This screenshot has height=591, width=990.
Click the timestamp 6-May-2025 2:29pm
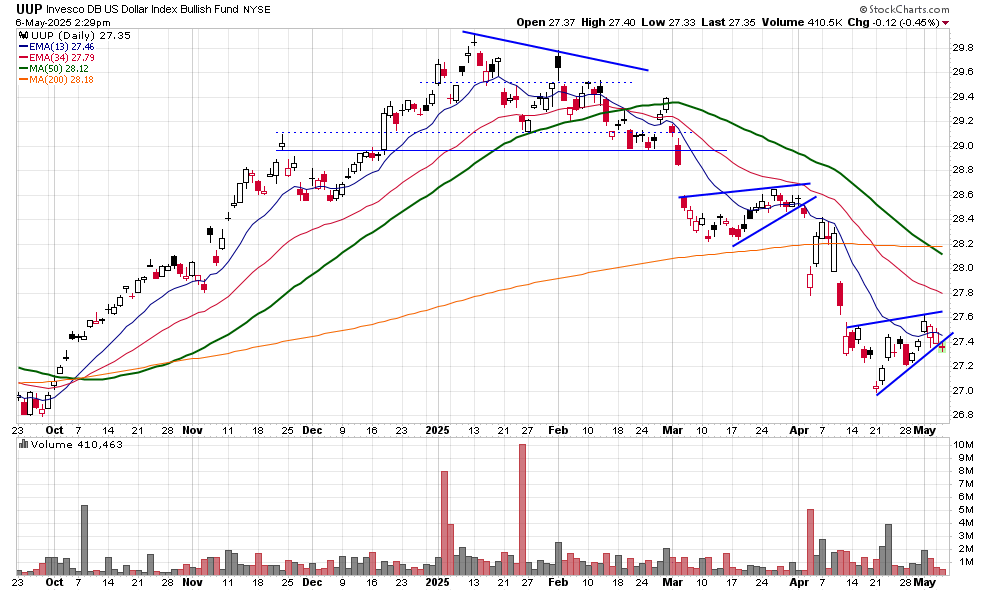pyautogui.click(x=63, y=23)
